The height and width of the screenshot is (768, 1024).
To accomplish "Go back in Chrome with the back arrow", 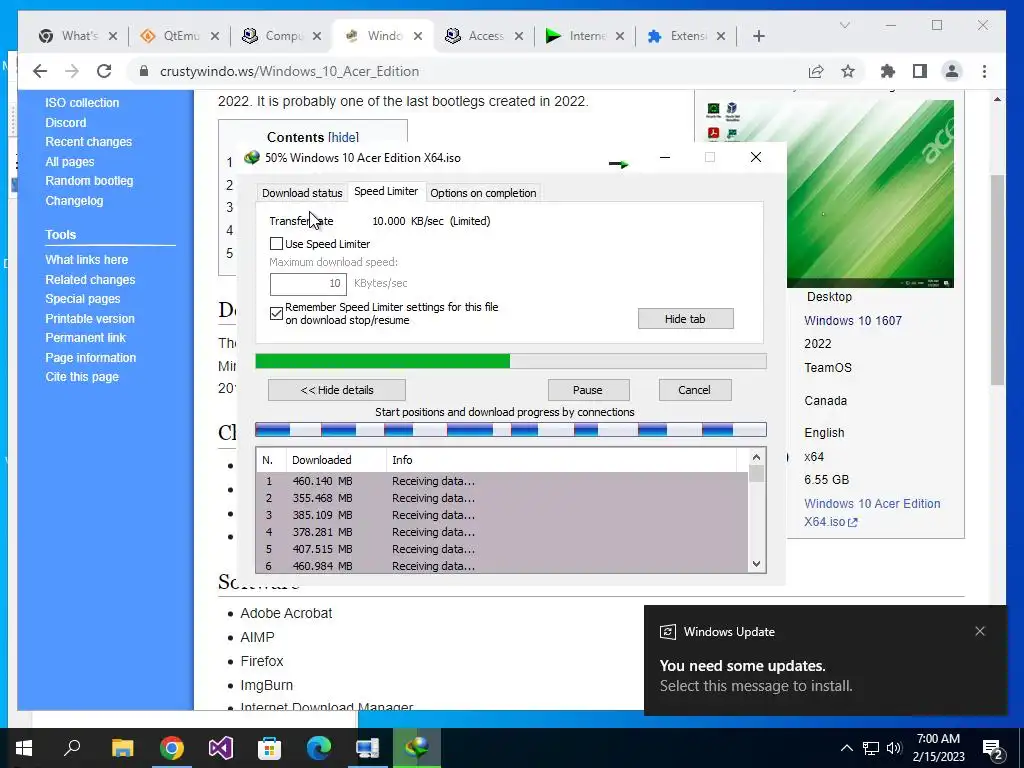I will [40, 71].
